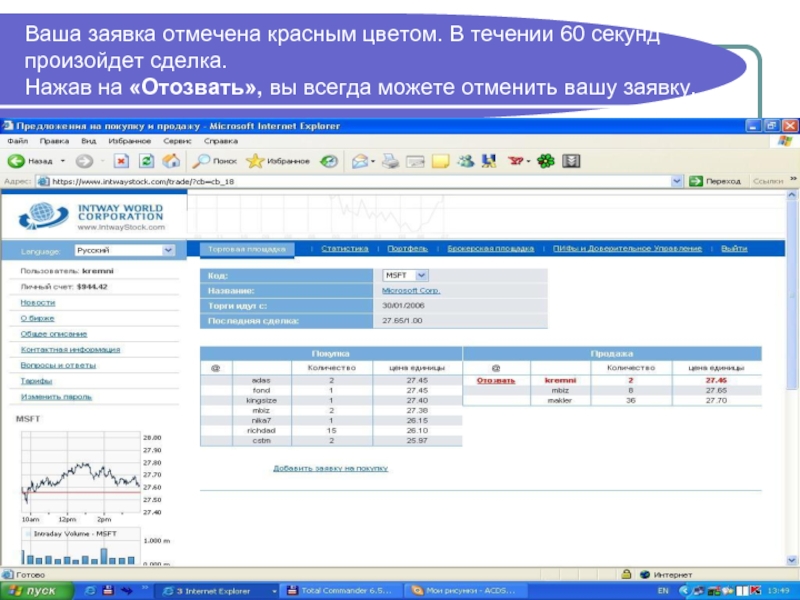
Task: Click the Print icon in the toolbar
Action: coord(392,160)
